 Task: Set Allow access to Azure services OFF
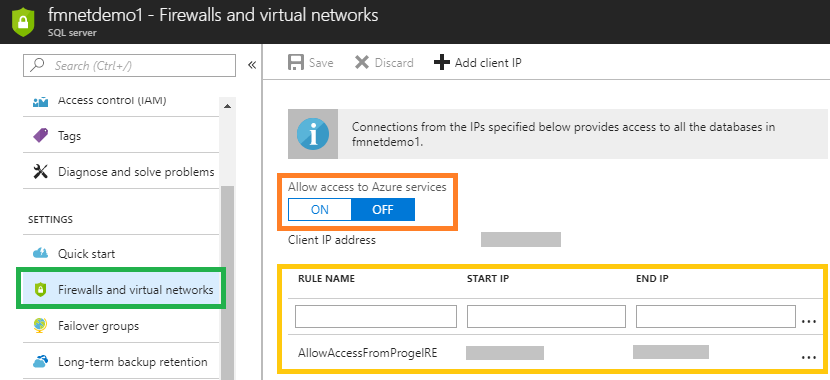[x=383, y=210]
